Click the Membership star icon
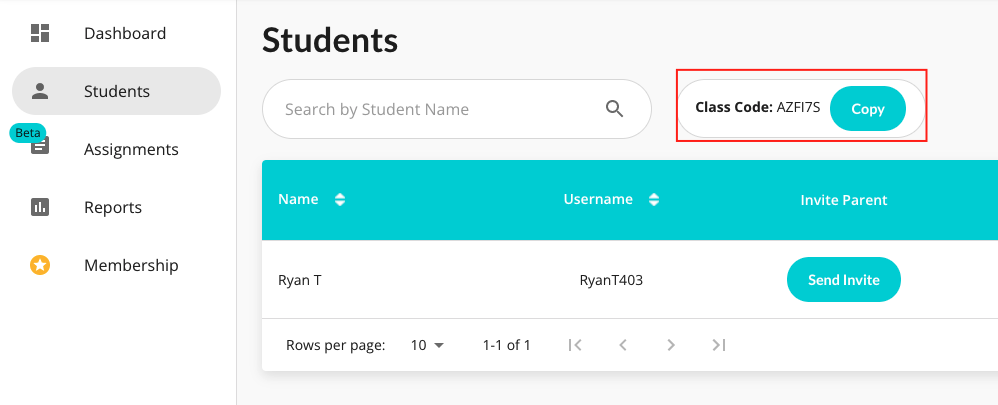Screen dimensions: 998x405 pos(40,265)
